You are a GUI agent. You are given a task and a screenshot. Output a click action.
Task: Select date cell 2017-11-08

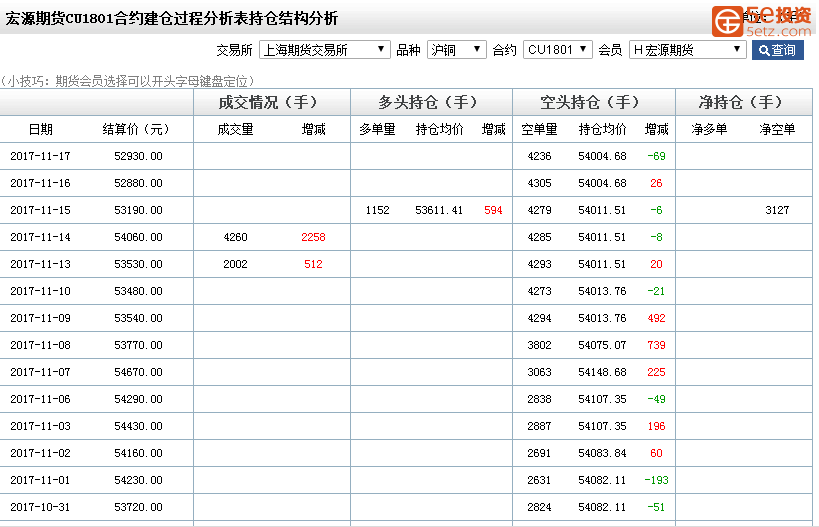pos(40,345)
